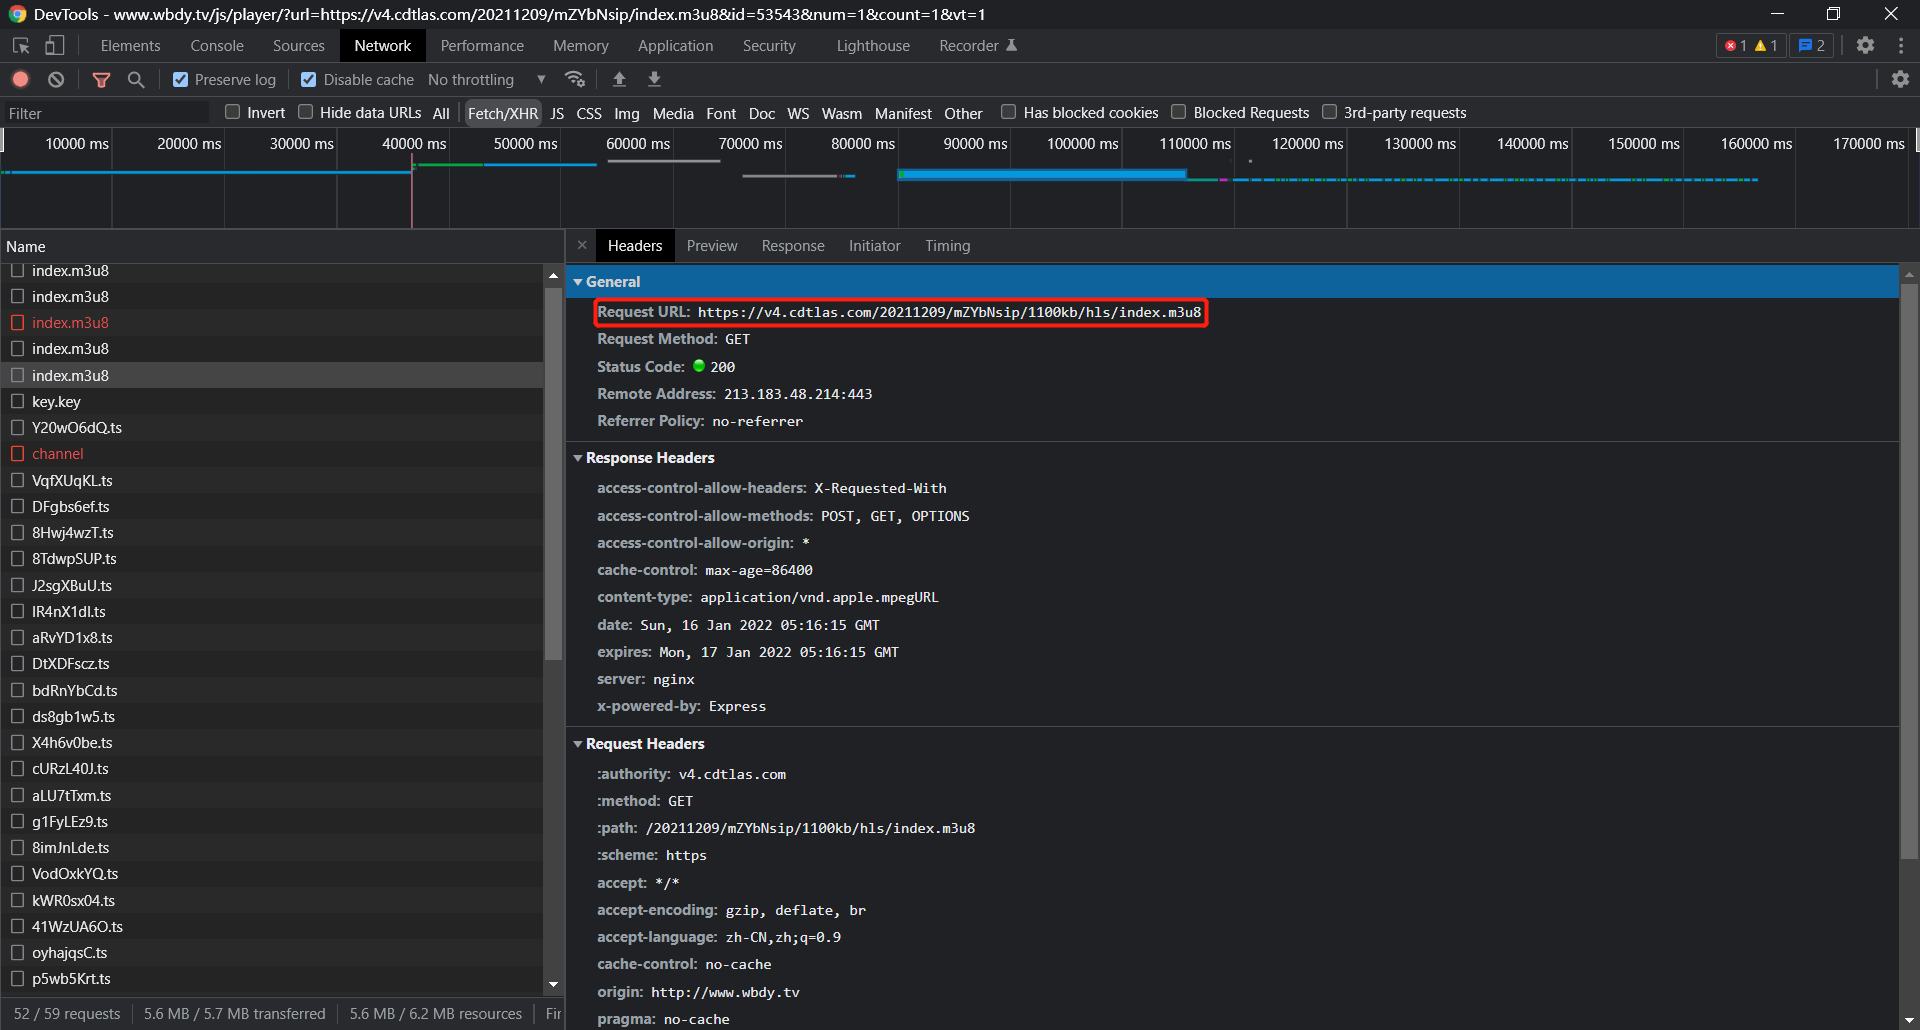The height and width of the screenshot is (1030, 1920).
Task: Open the issues counter badge showing 2
Action: pyautogui.click(x=1811, y=46)
